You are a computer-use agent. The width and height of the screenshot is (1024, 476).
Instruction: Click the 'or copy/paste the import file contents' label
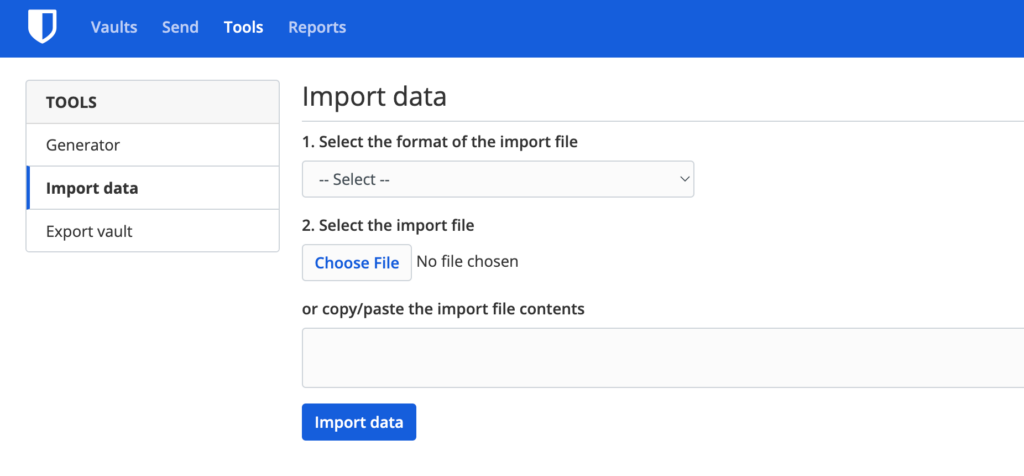point(443,309)
